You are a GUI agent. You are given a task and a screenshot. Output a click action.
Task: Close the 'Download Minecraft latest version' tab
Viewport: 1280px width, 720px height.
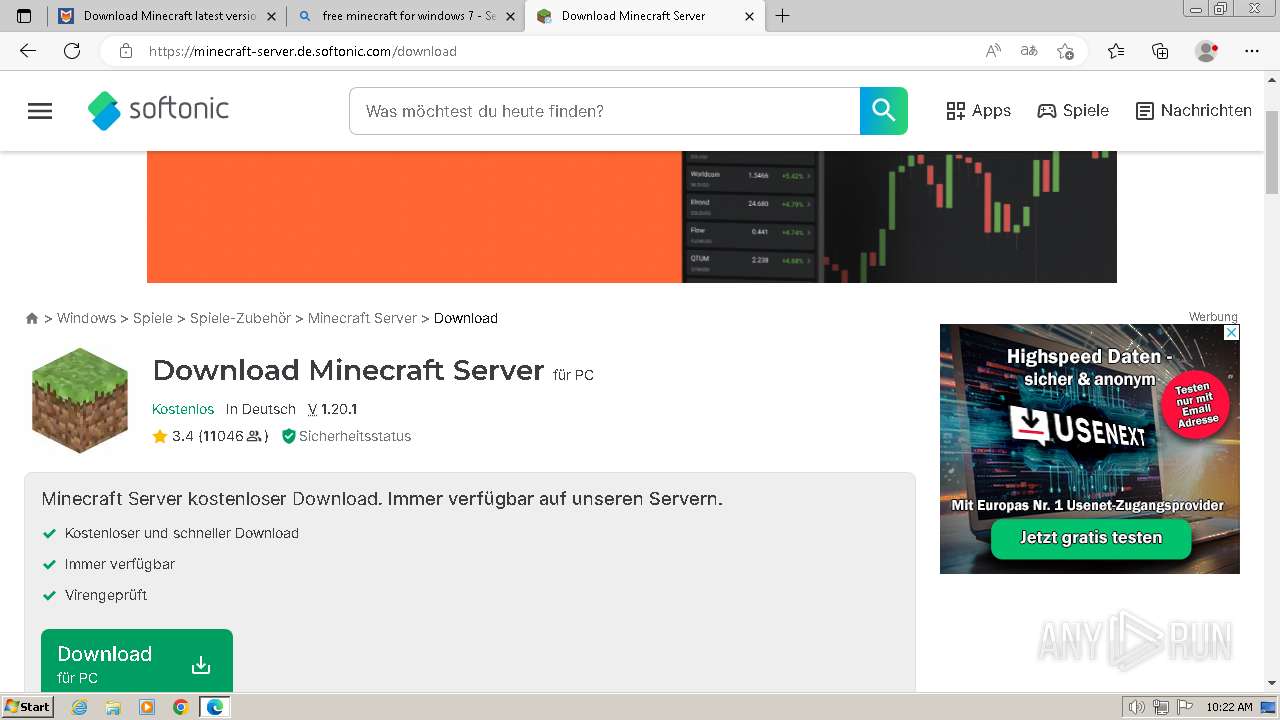[272, 16]
